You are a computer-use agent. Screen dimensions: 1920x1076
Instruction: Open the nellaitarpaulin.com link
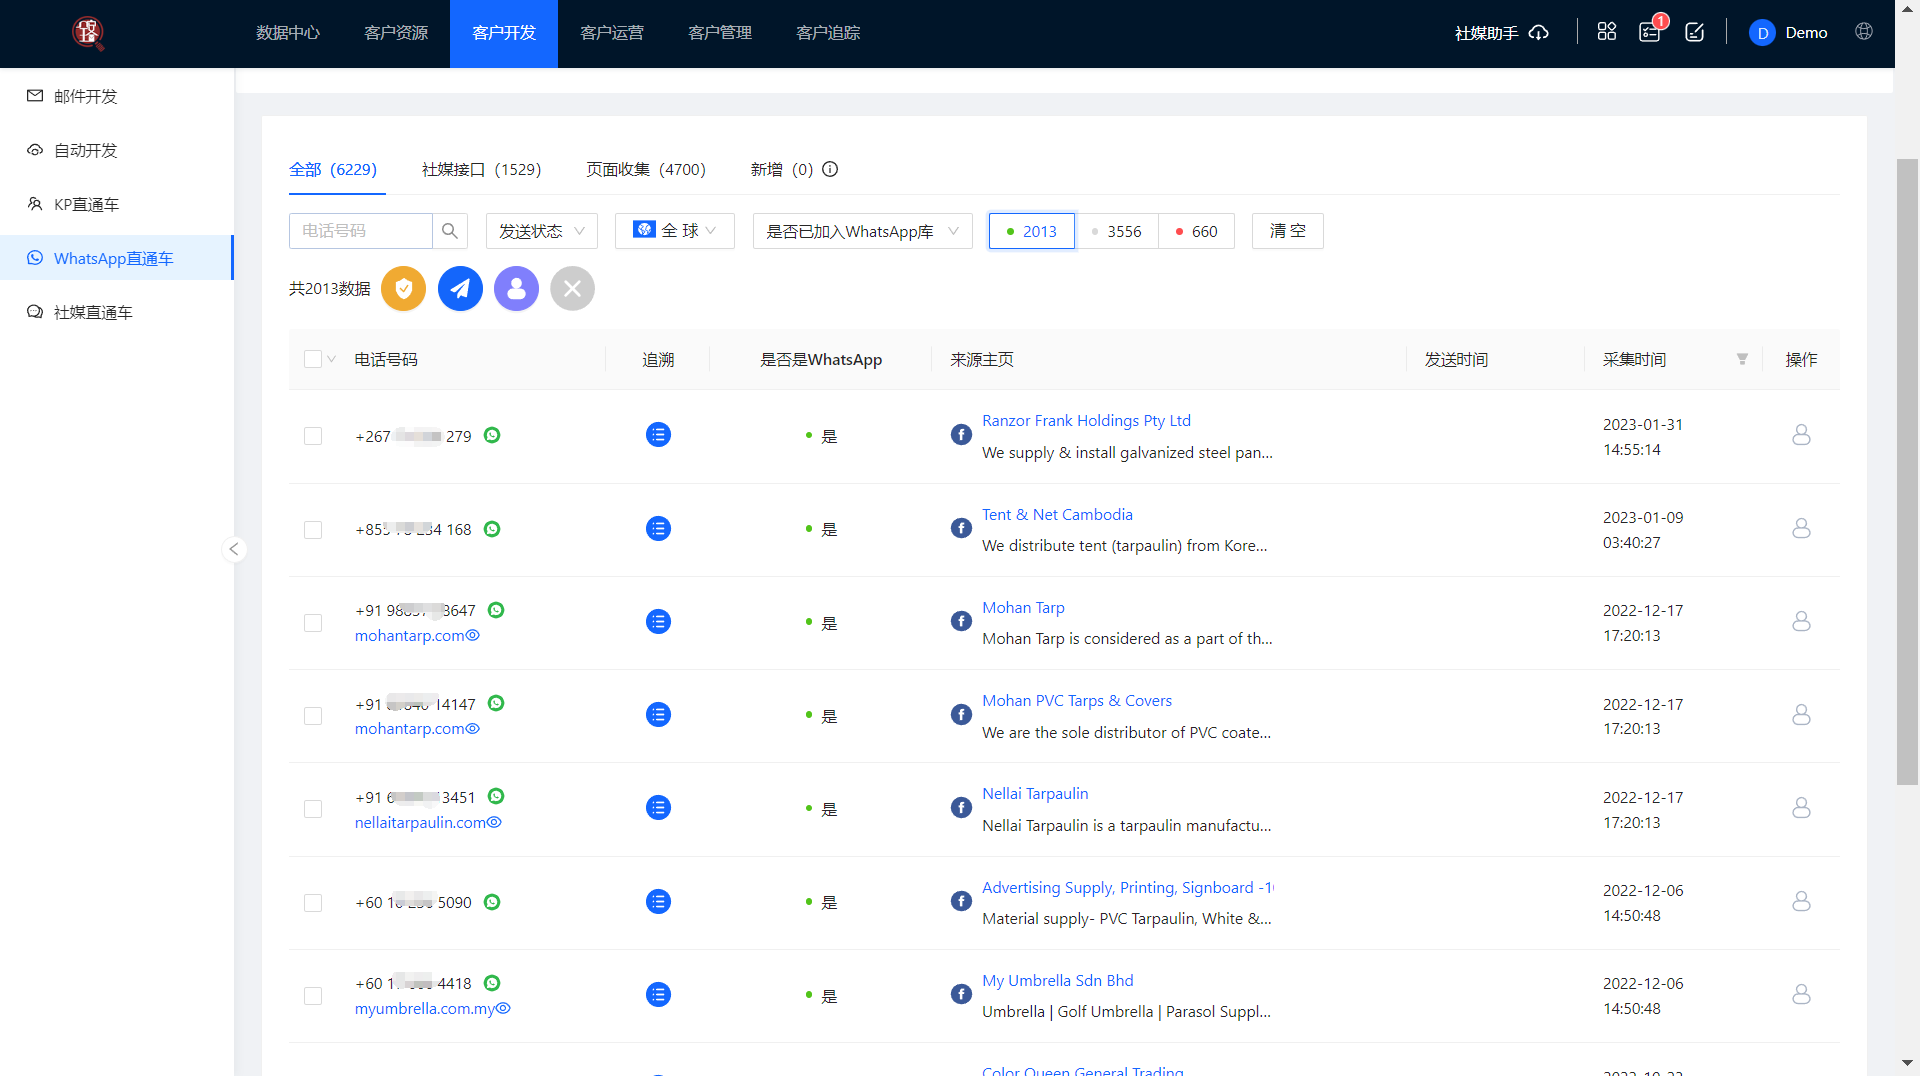click(x=420, y=822)
